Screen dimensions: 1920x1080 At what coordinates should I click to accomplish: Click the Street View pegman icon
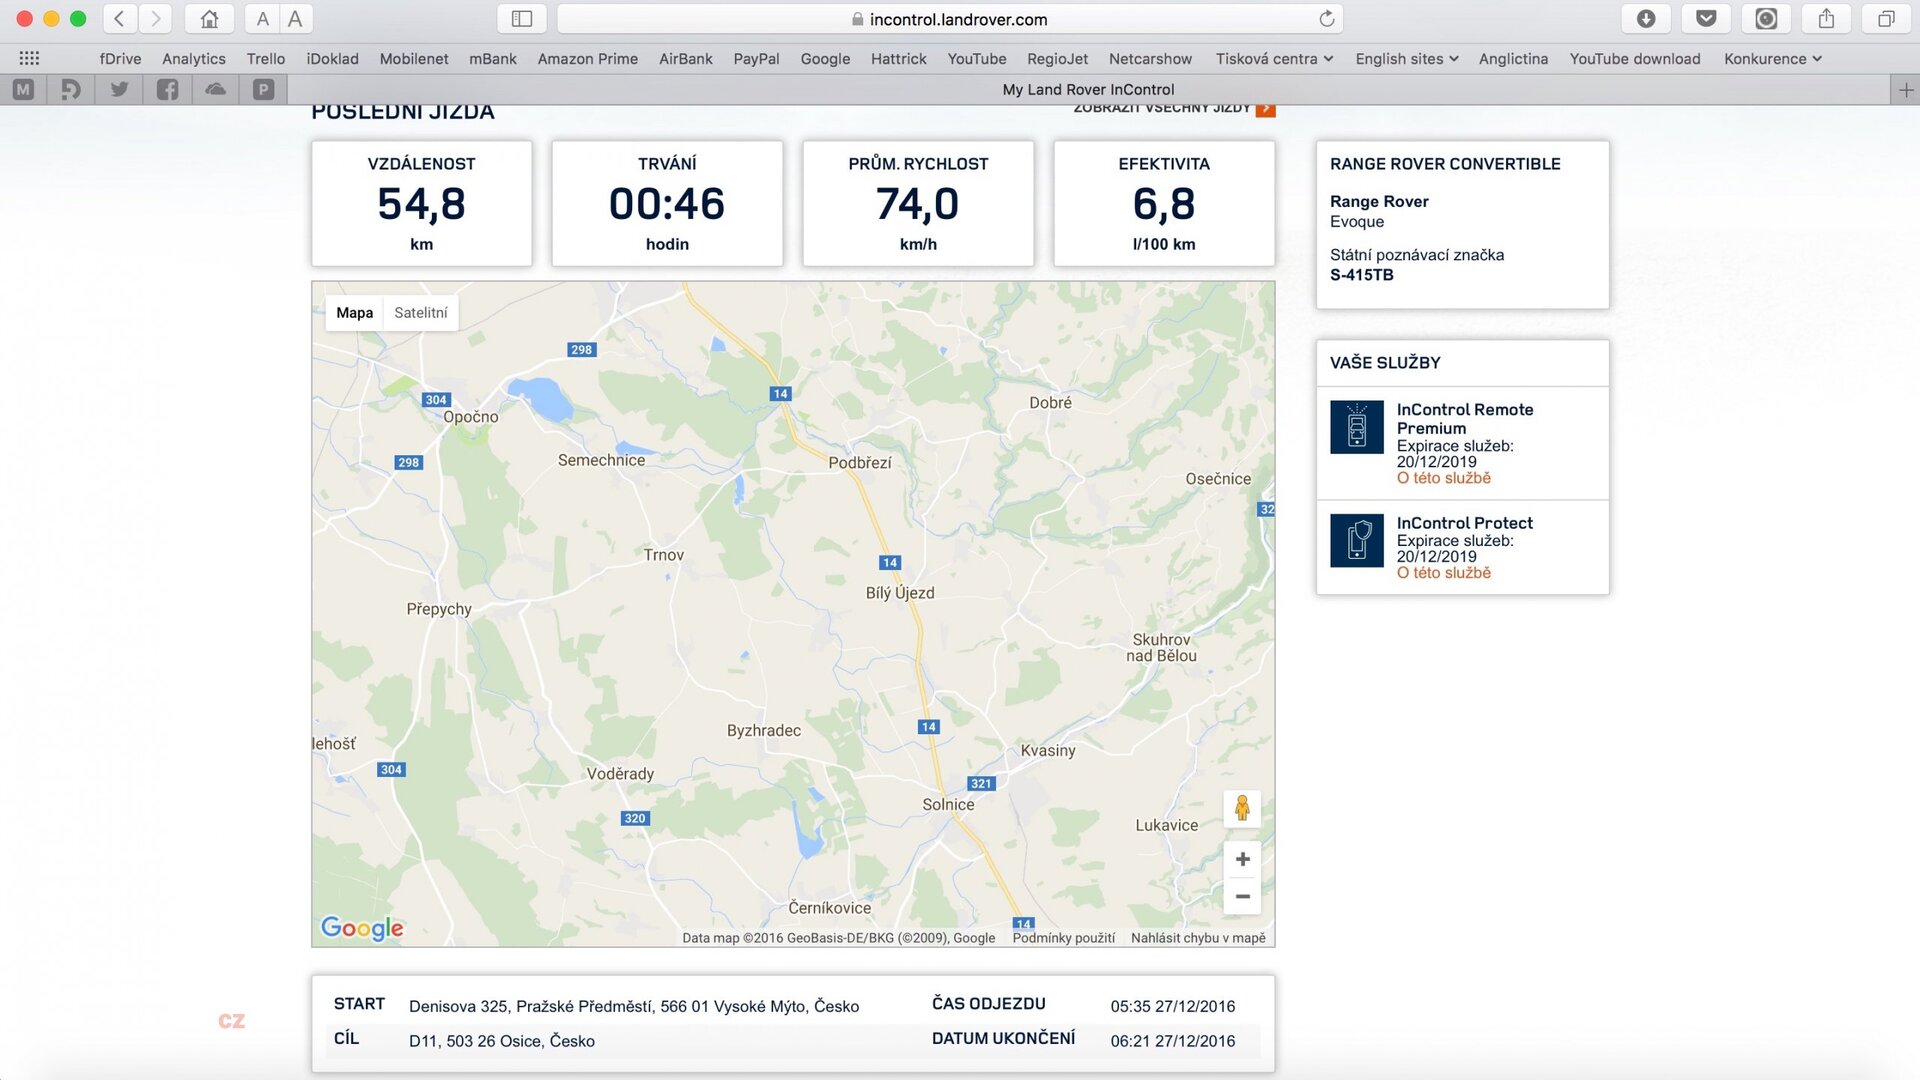(1242, 807)
